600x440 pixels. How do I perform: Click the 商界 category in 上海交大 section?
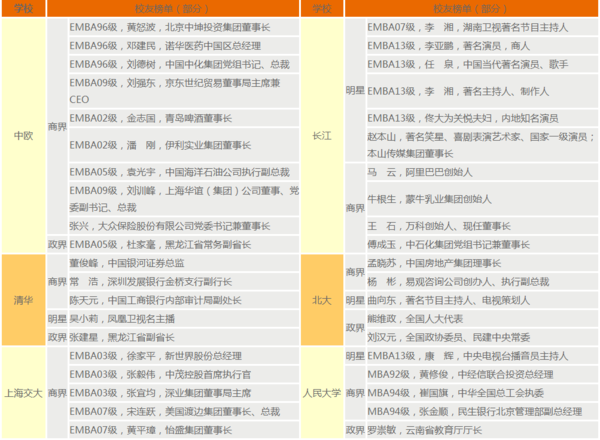(x=57, y=393)
